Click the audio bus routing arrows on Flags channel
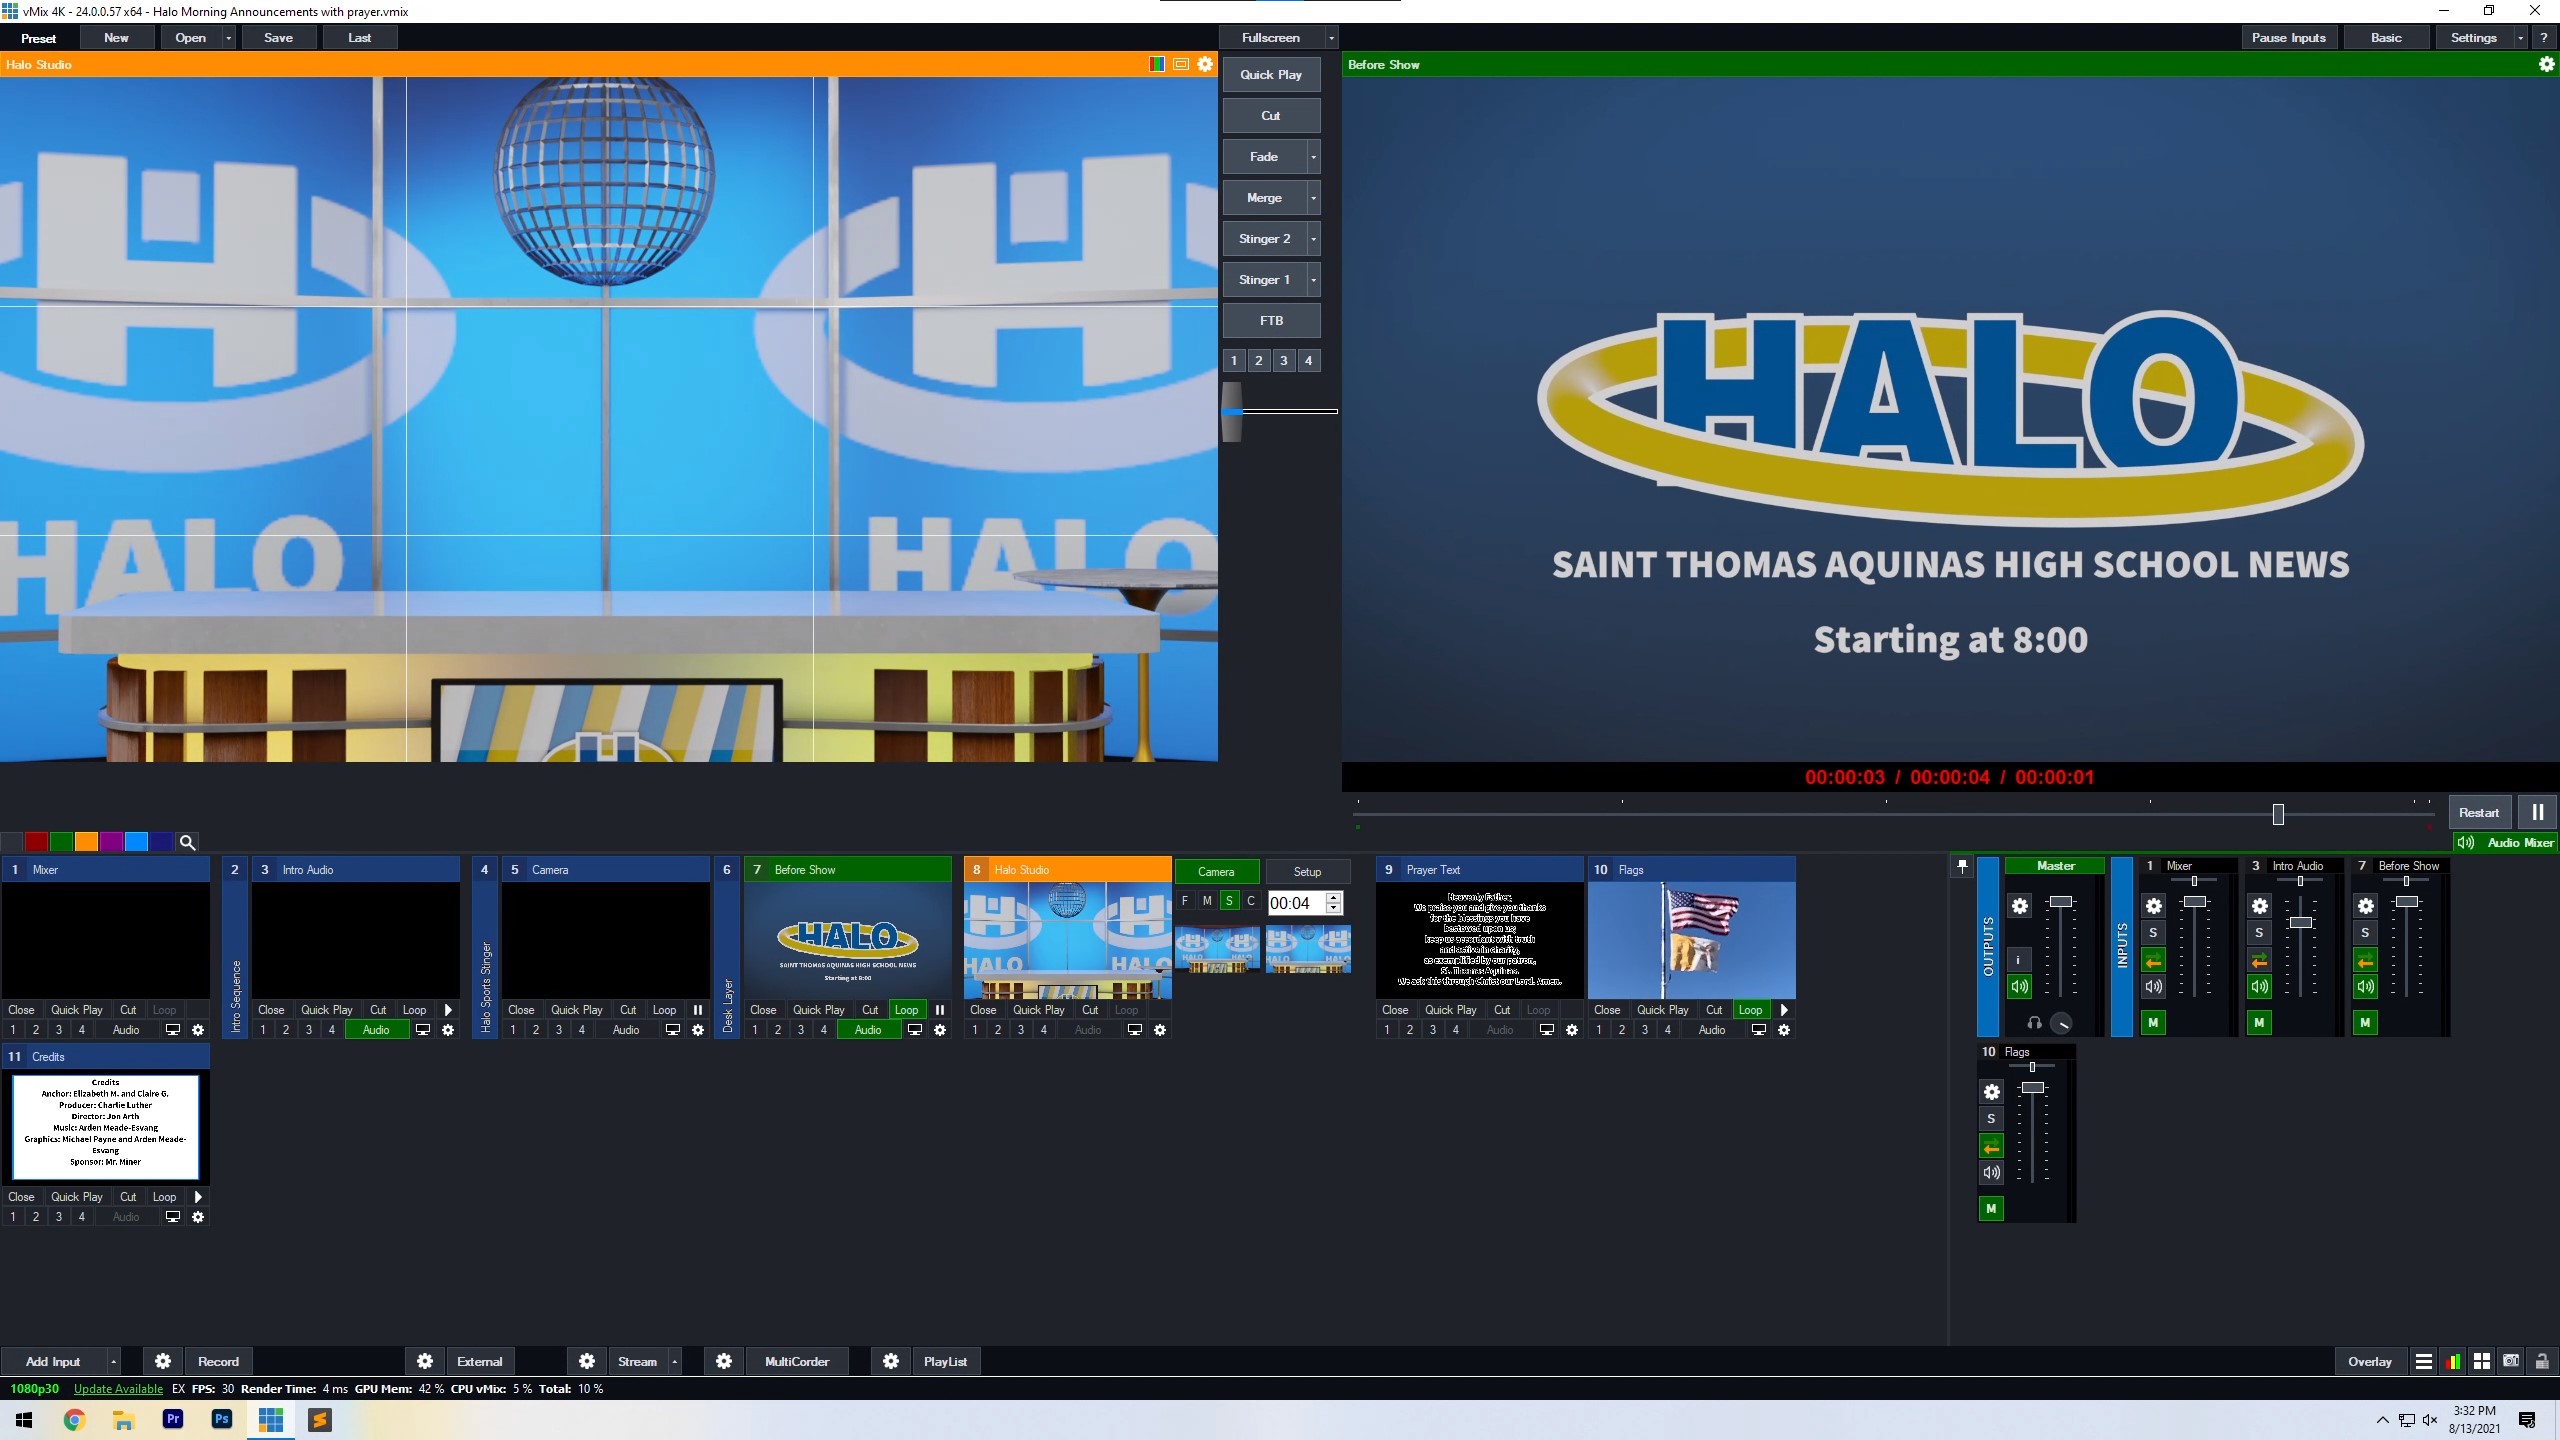Viewport: 2560px width, 1440px height. (x=1991, y=1146)
